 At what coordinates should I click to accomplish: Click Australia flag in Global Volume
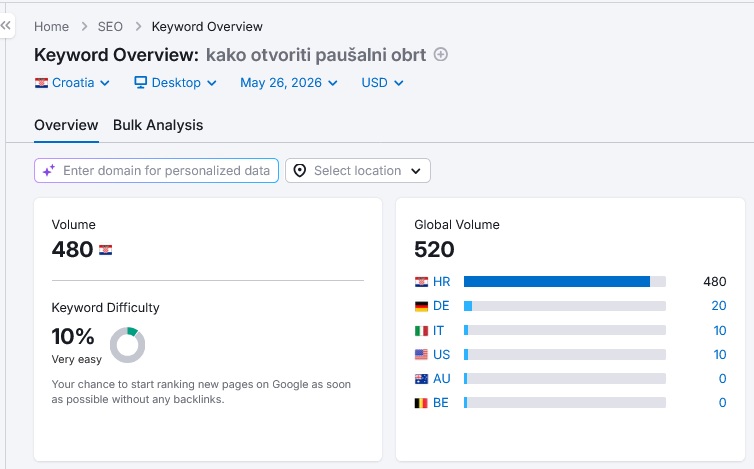tap(421, 379)
